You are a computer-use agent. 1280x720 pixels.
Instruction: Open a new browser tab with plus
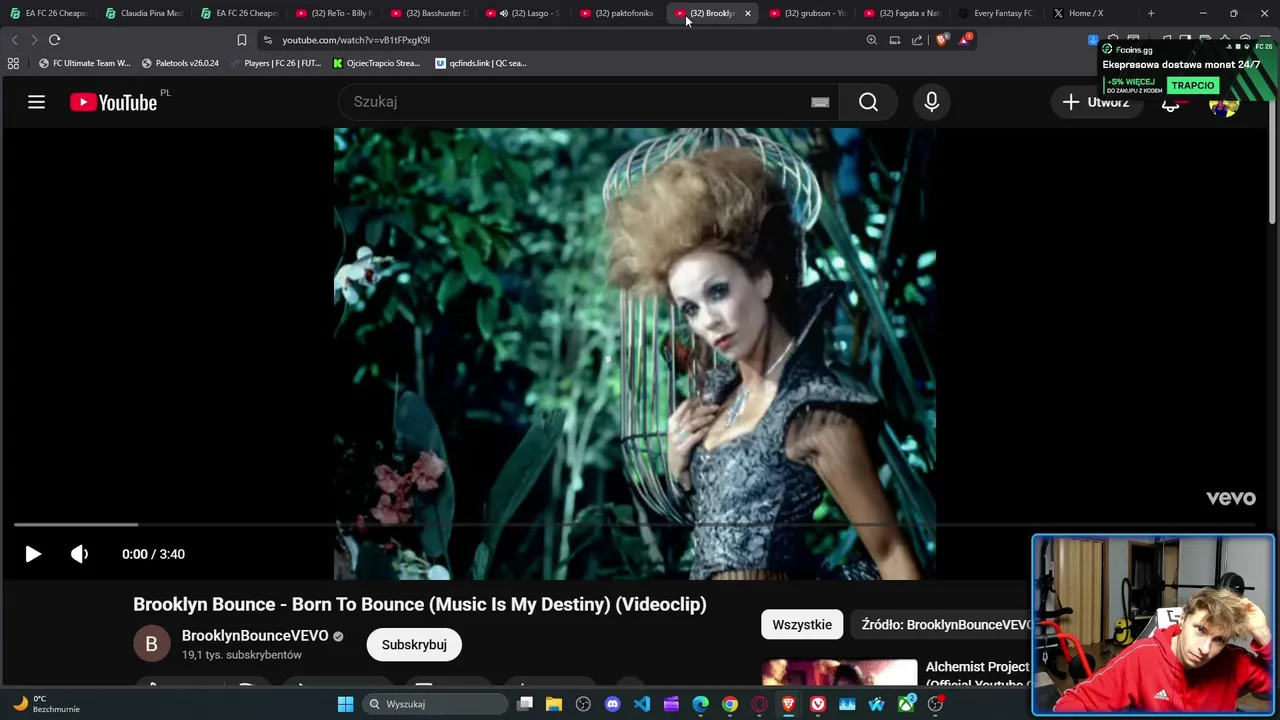coord(1151,13)
